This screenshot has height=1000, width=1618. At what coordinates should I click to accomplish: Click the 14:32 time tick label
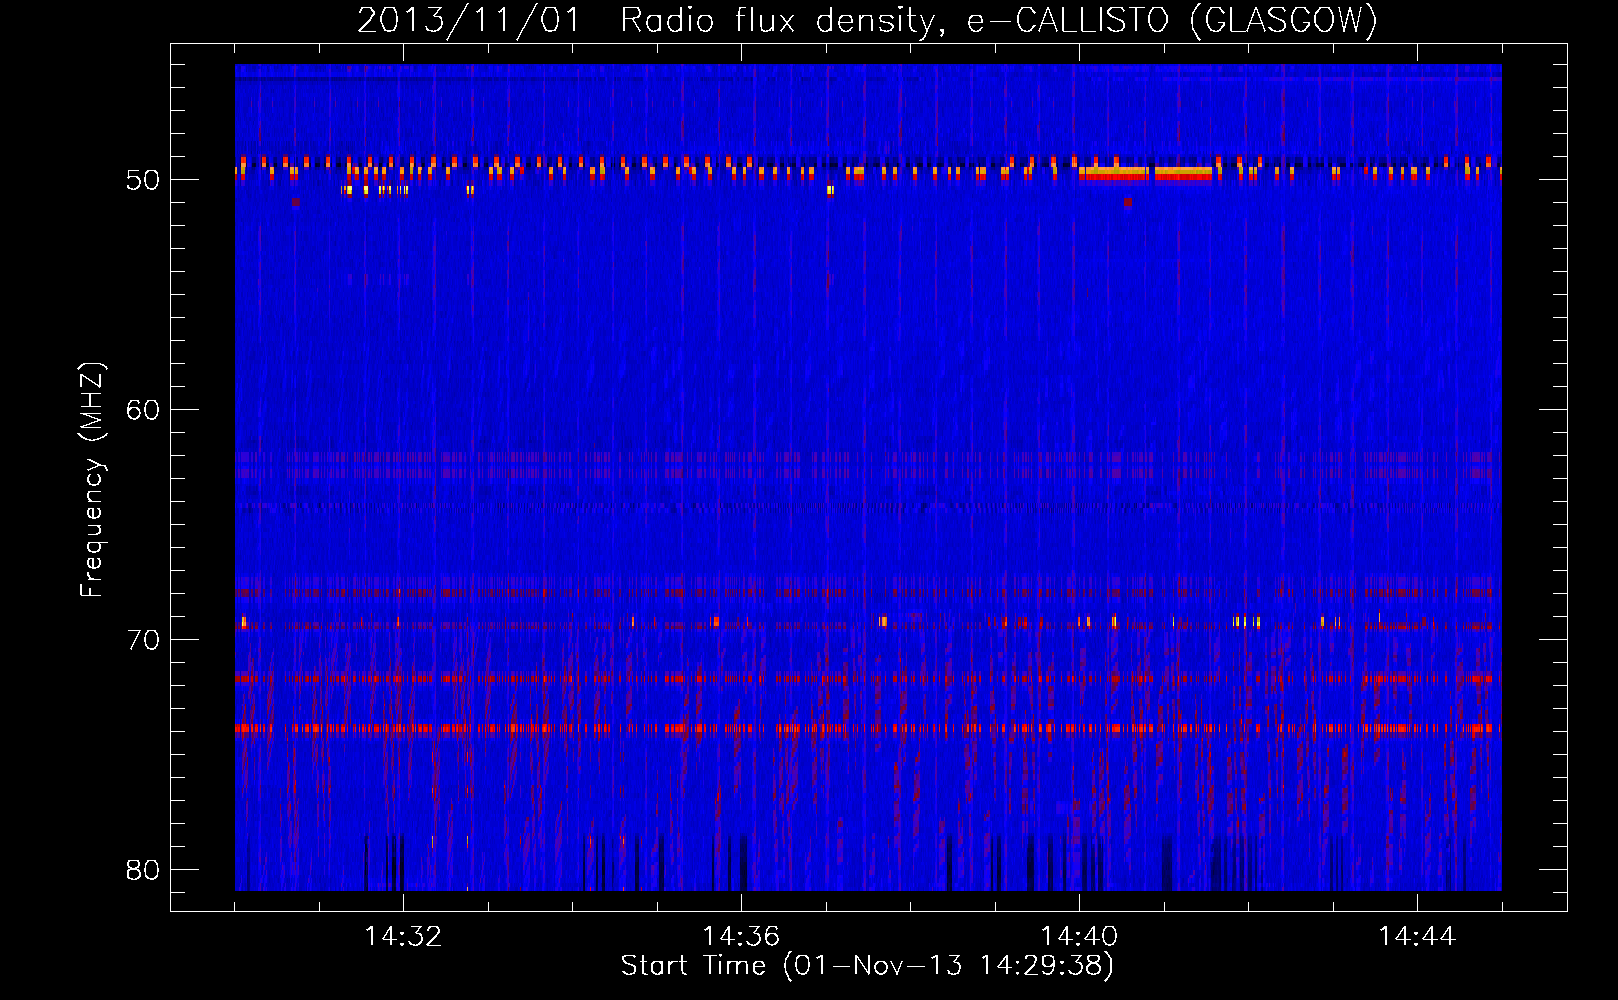click(403, 937)
